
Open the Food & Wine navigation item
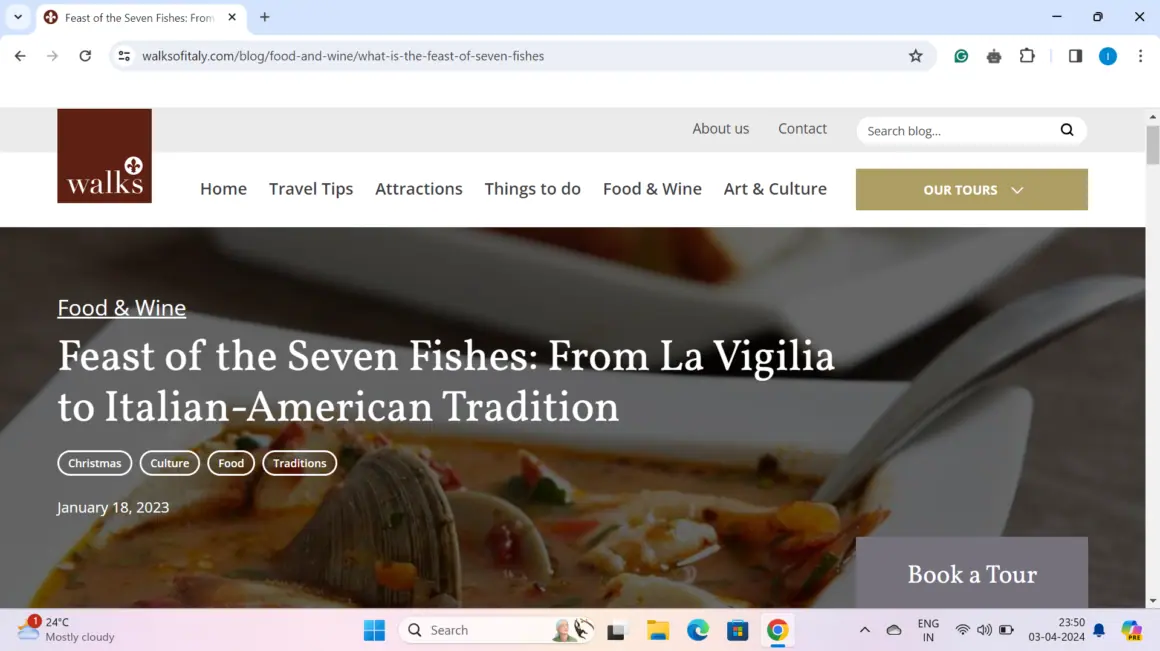pos(652,189)
